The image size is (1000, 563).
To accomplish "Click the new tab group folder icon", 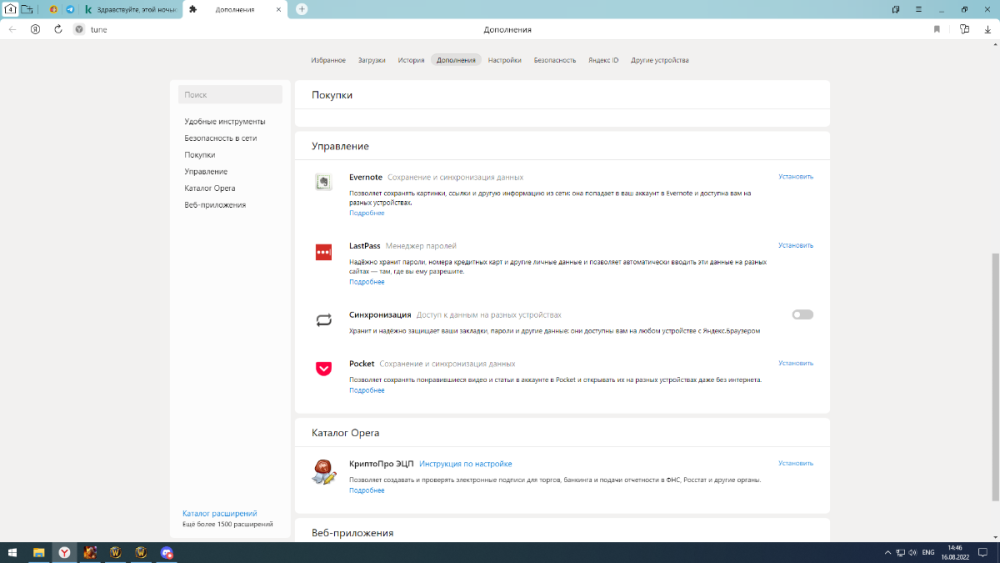I will [x=27, y=9].
